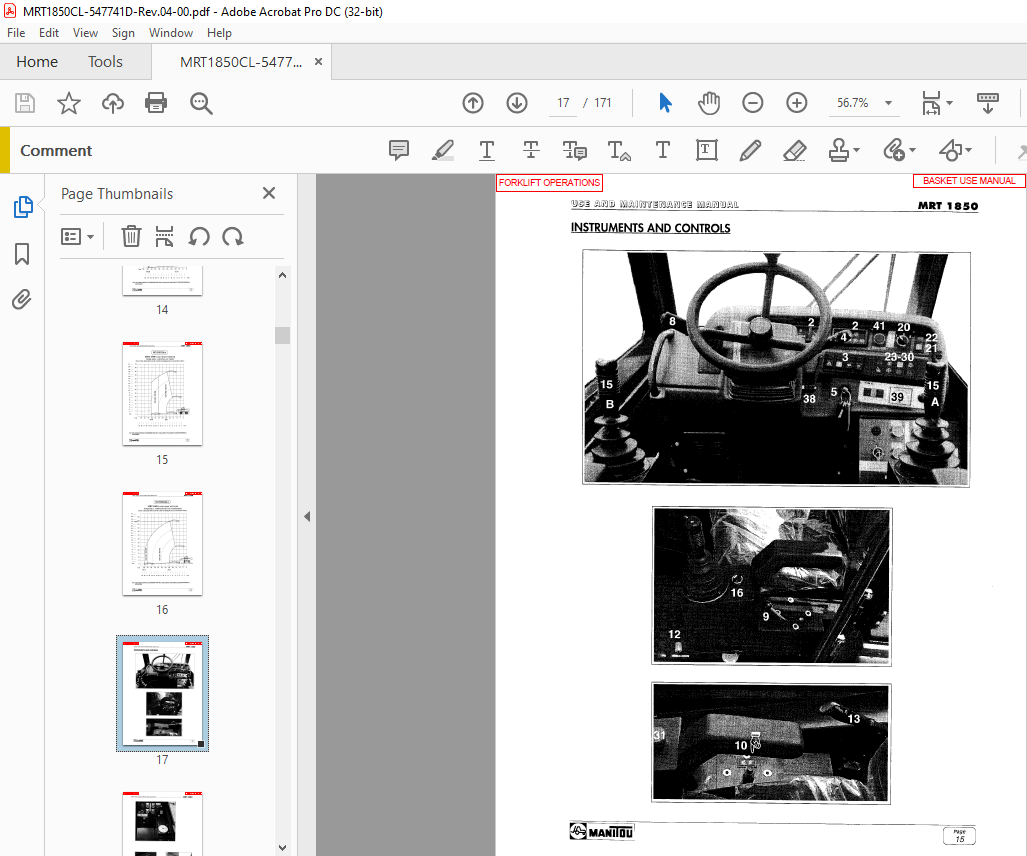Close the Page Thumbnails panel
The height and width of the screenshot is (856, 1027).
pos(269,193)
